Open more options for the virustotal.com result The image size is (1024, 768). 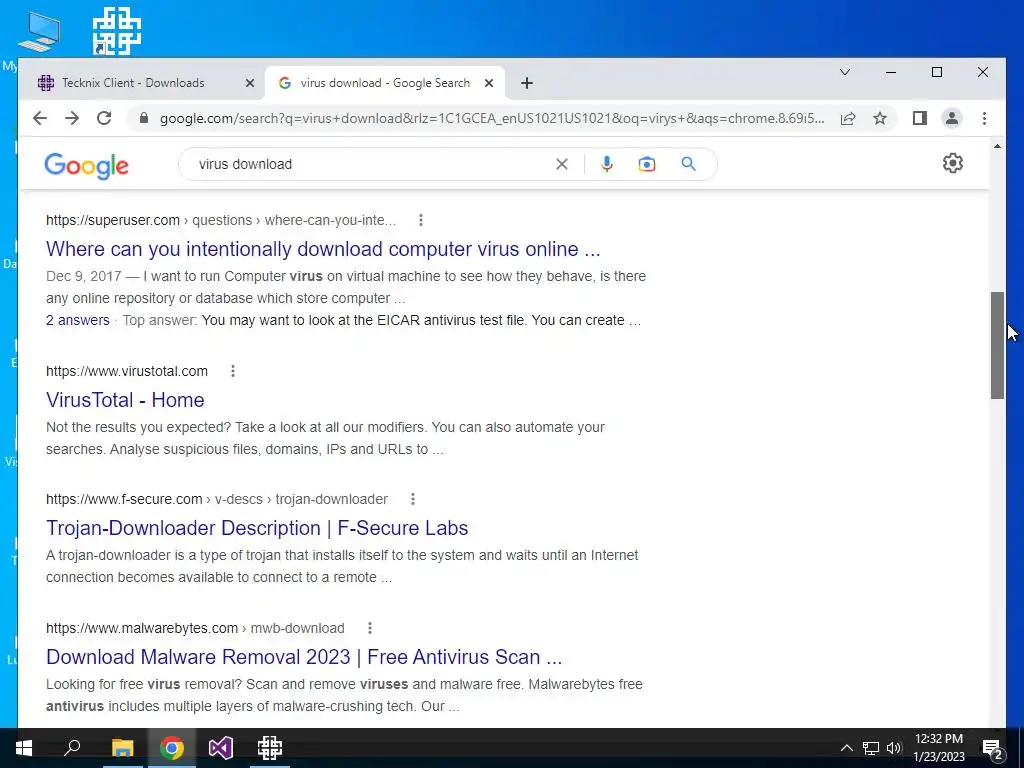[x=232, y=371]
